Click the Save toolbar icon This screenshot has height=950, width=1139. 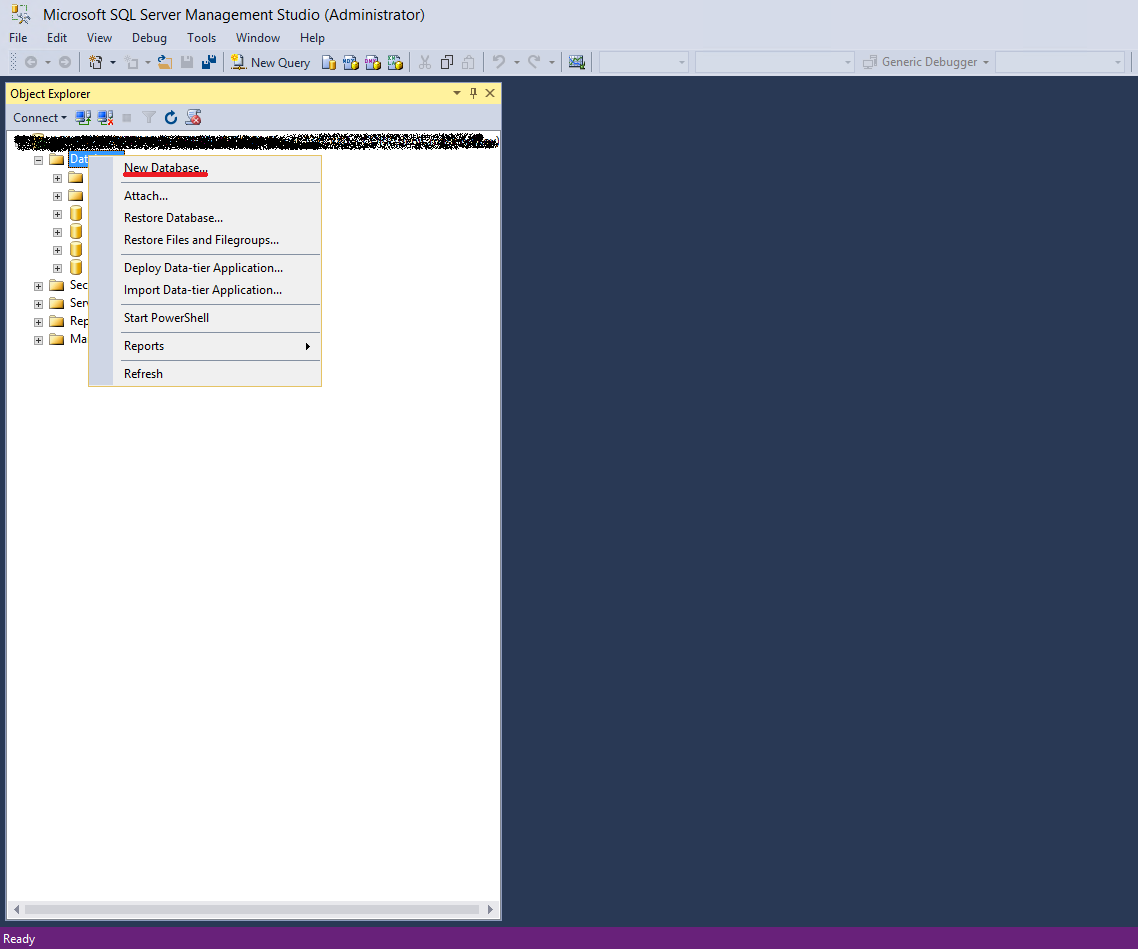click(x=187, y=61)
